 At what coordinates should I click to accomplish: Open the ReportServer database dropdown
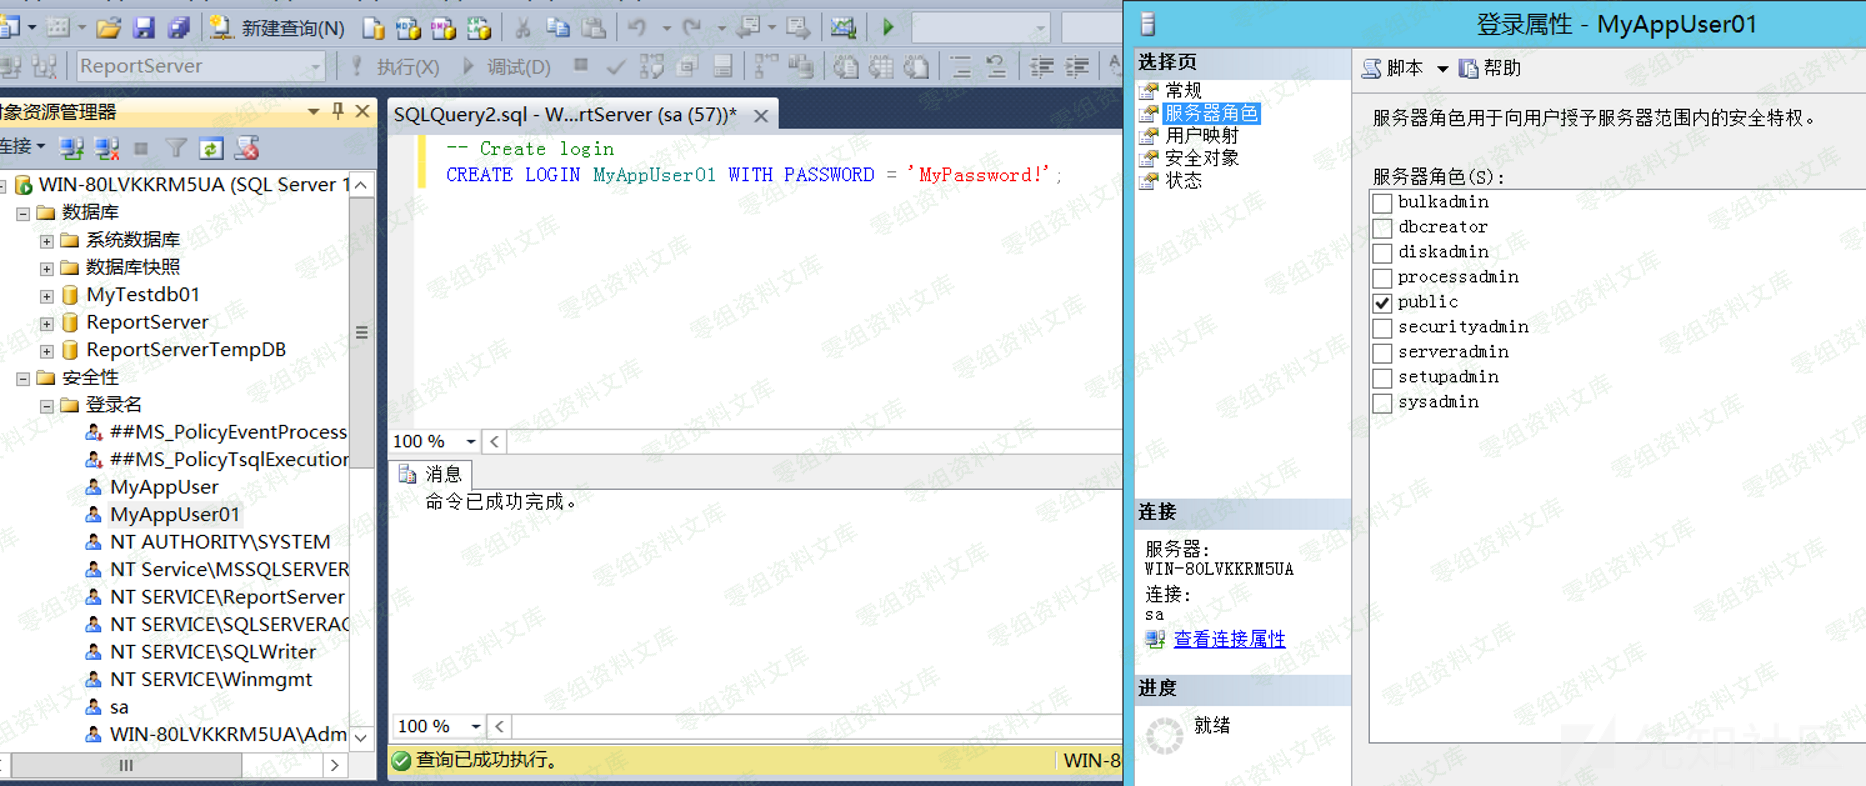(x=315, y=67)
